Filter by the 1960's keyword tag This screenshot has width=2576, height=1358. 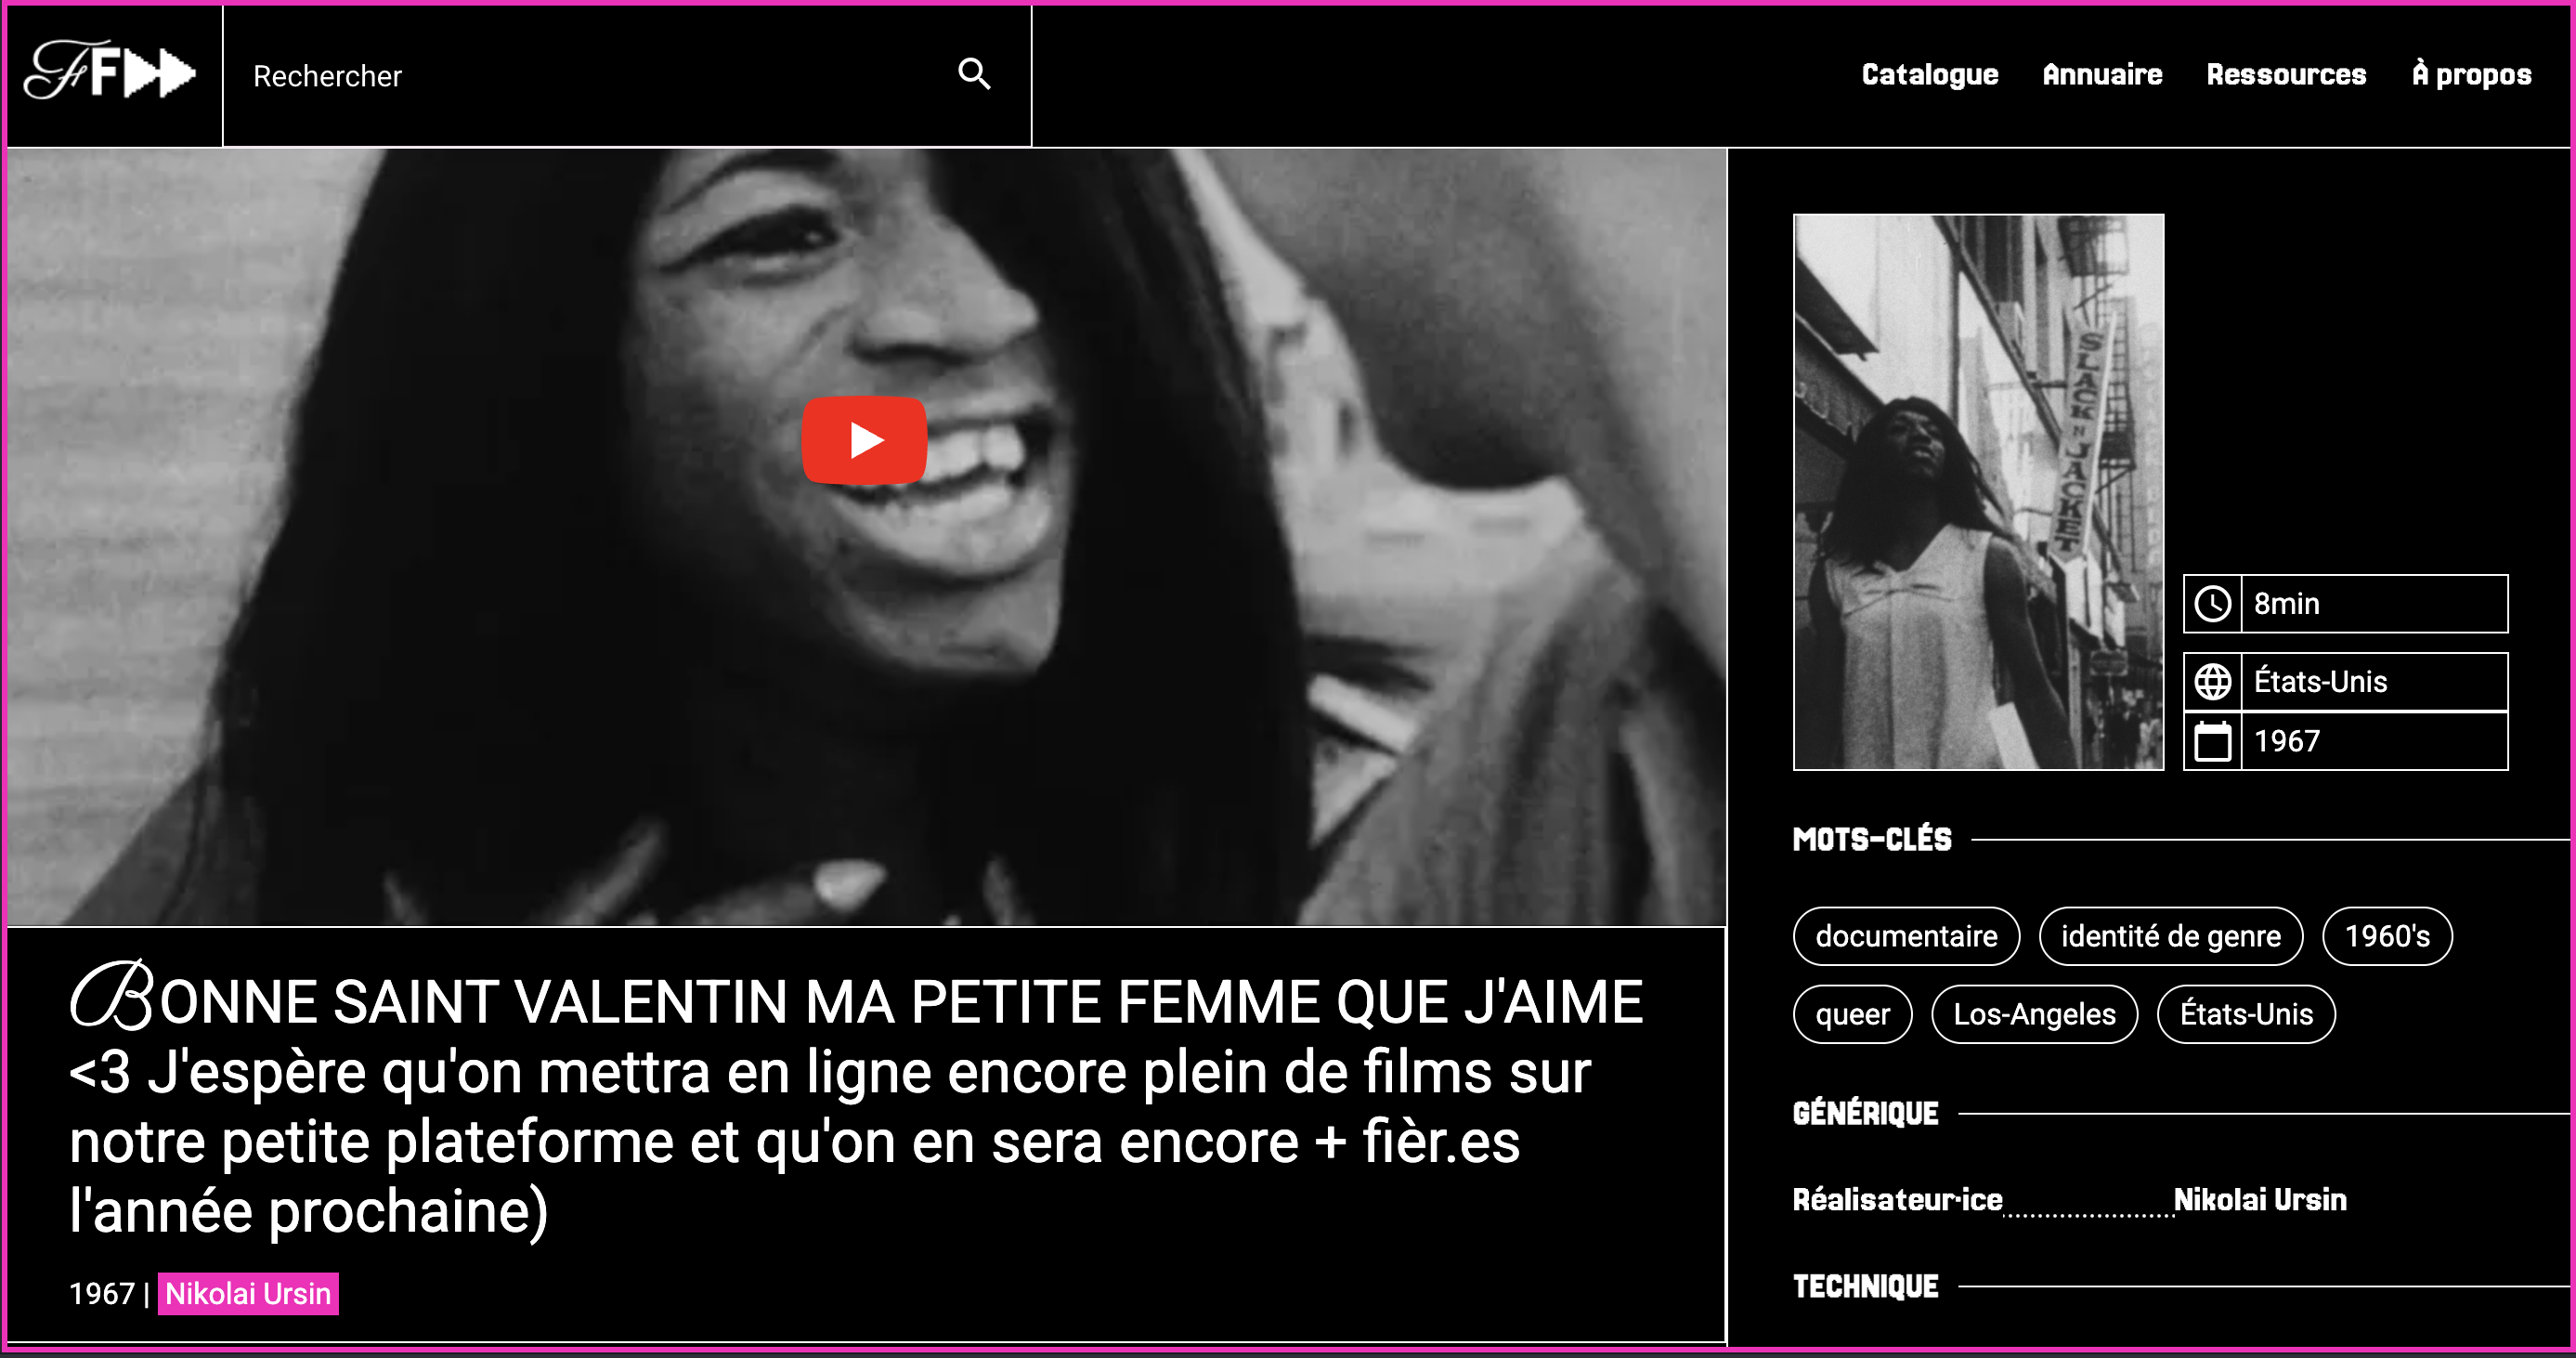click(x=2387, y=936)
